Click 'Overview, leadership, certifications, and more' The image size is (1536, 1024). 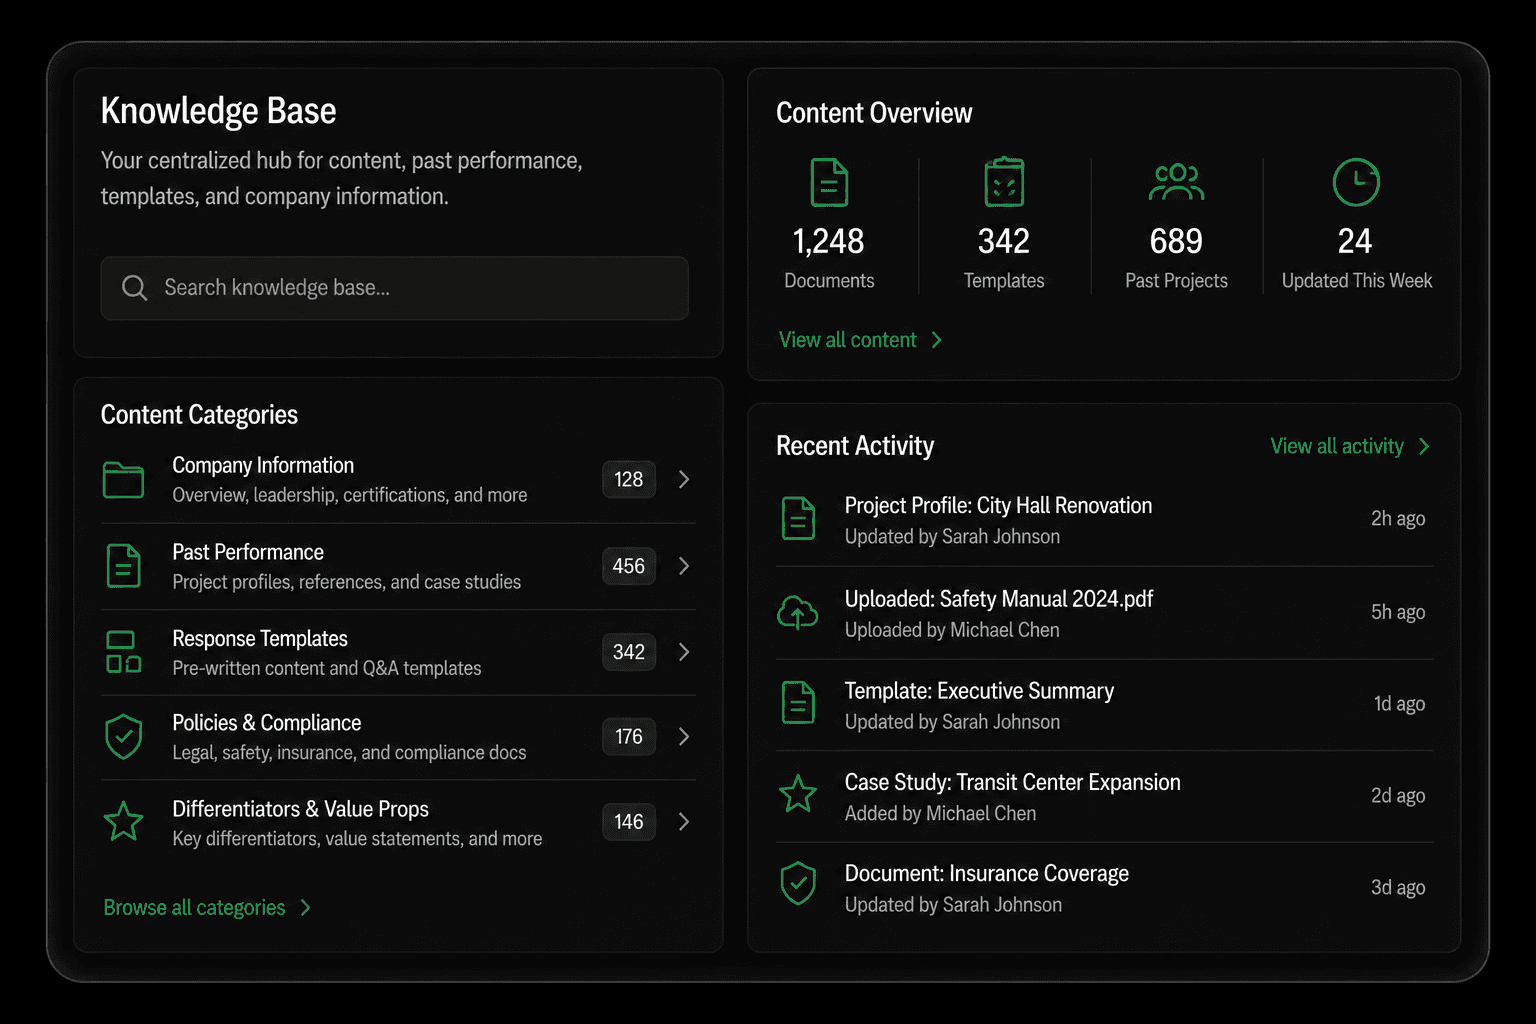pos(349,495)
